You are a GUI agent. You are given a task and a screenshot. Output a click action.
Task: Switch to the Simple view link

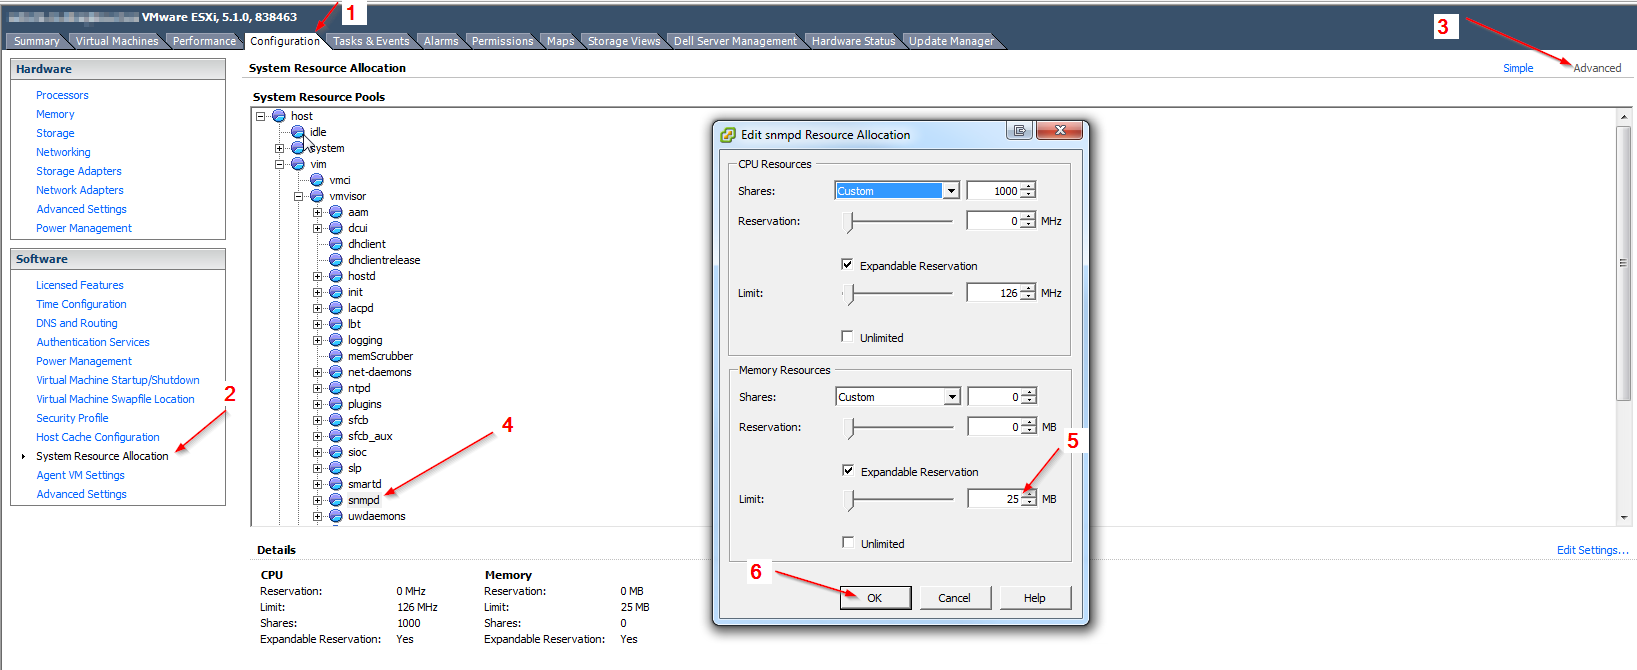[x=1518, y=68]
